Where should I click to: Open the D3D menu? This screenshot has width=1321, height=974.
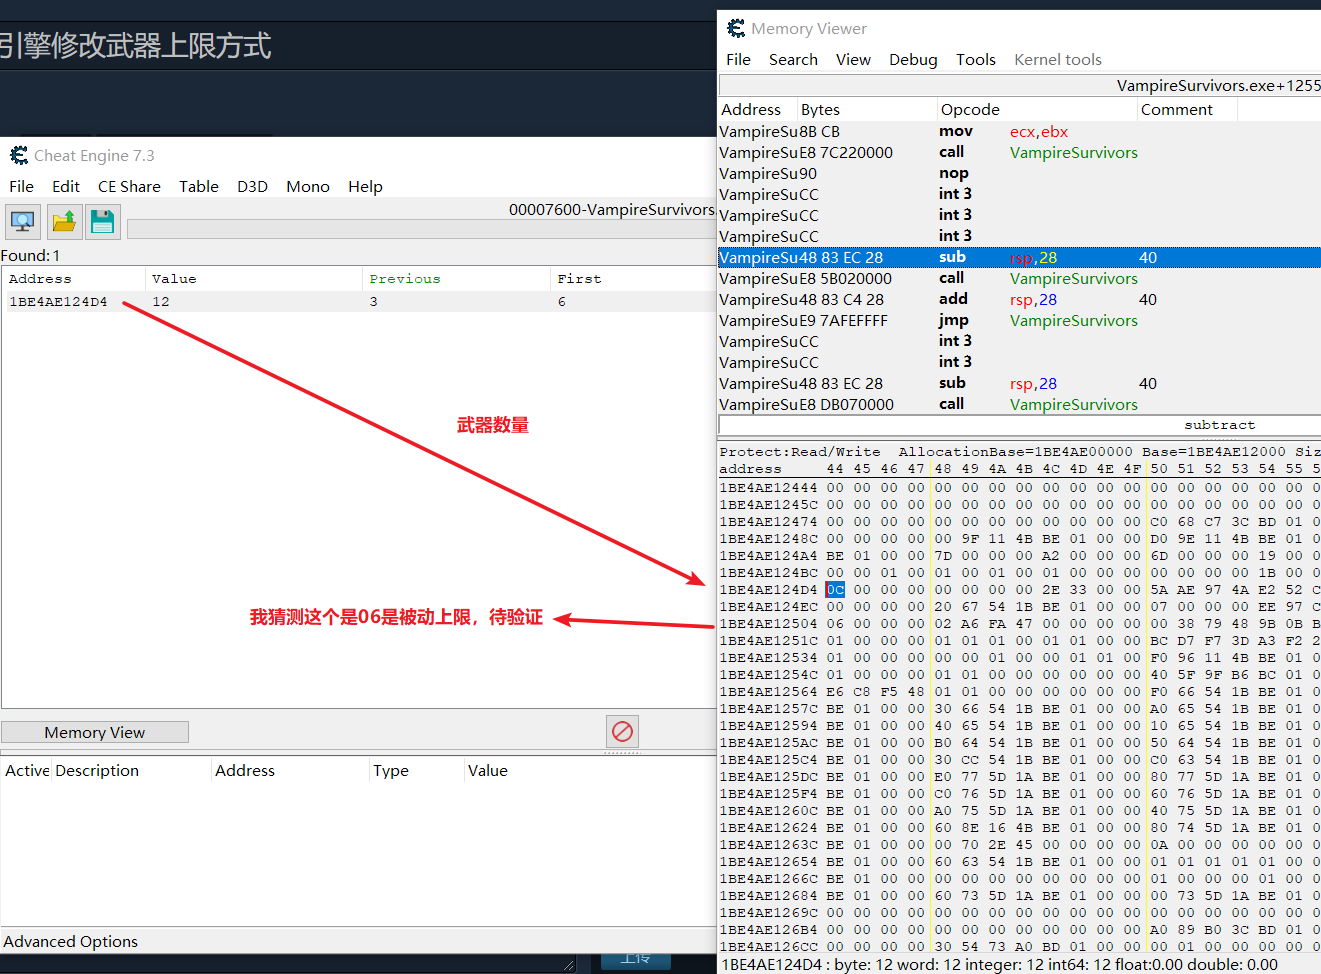[x=252, y=186]
